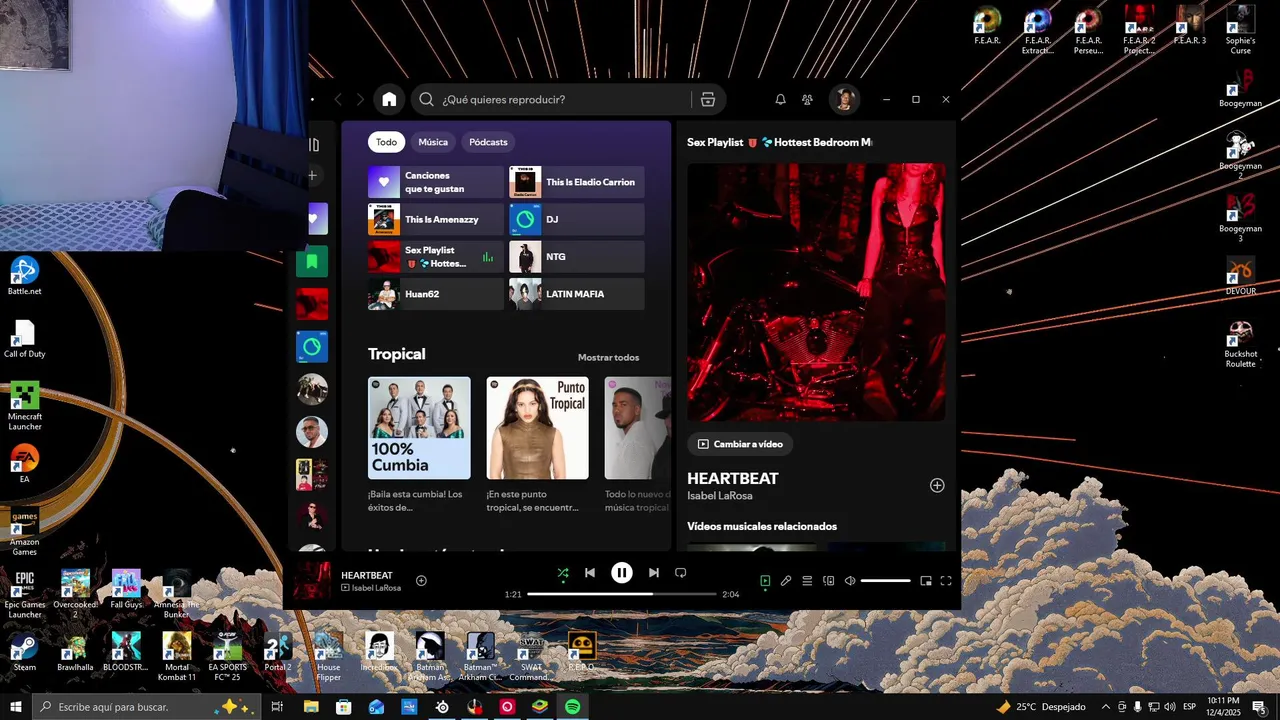Add current track via player bar plus icon
Image resolution: width=1280 pixels, height=720 pixels.
(421, 581)
